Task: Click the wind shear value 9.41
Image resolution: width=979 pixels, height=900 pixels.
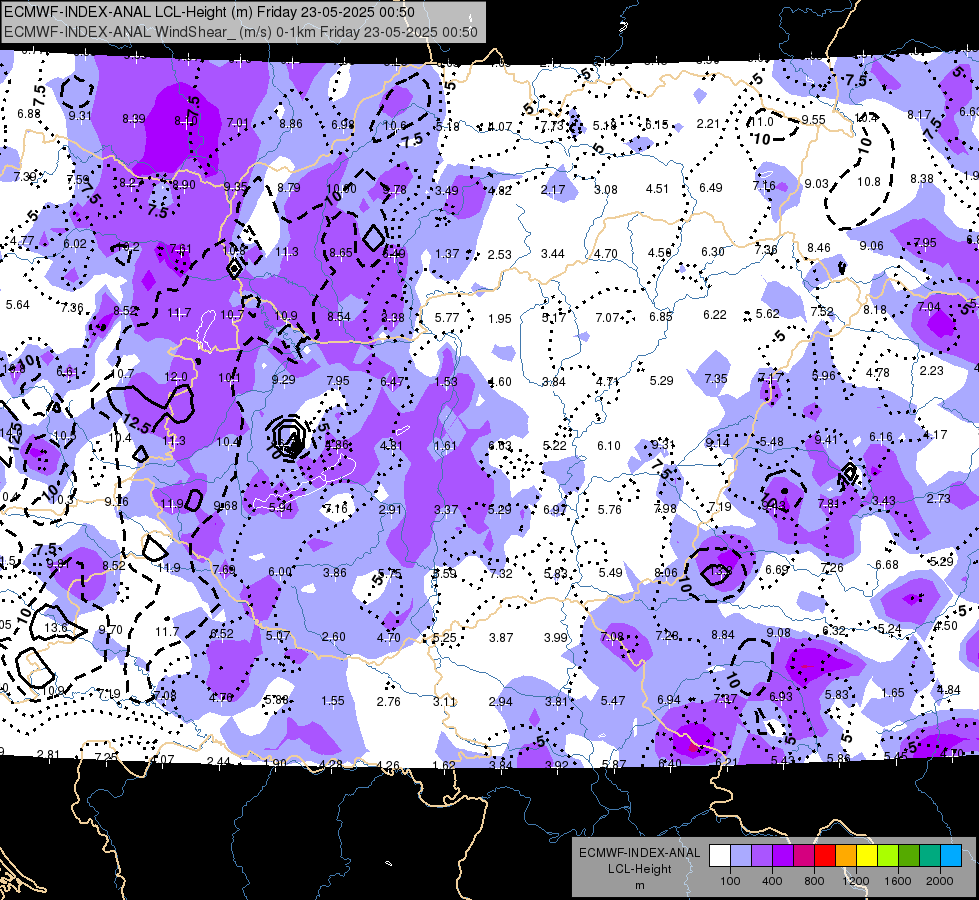Action: (826, 440)
